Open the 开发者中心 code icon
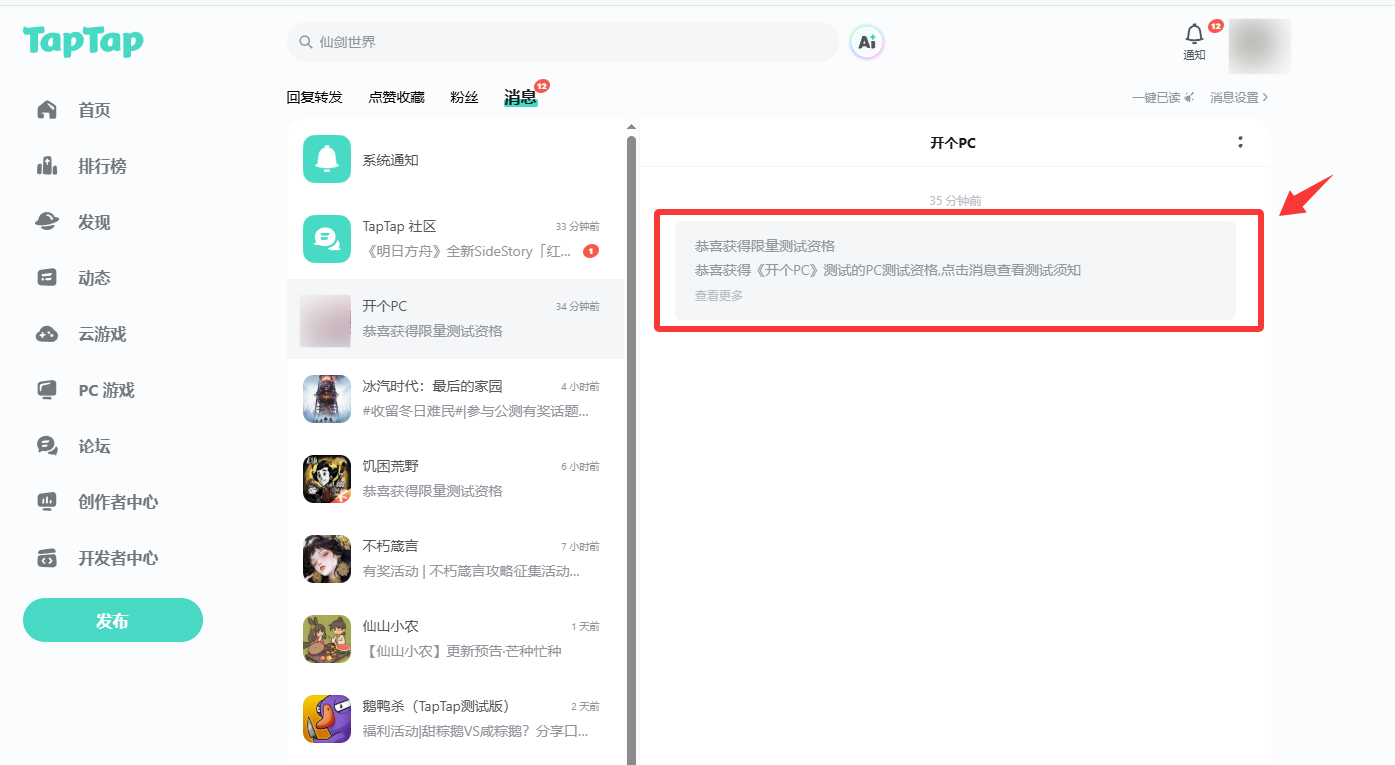The height and width of the screenshot is (765, 1395). (47, 558)
